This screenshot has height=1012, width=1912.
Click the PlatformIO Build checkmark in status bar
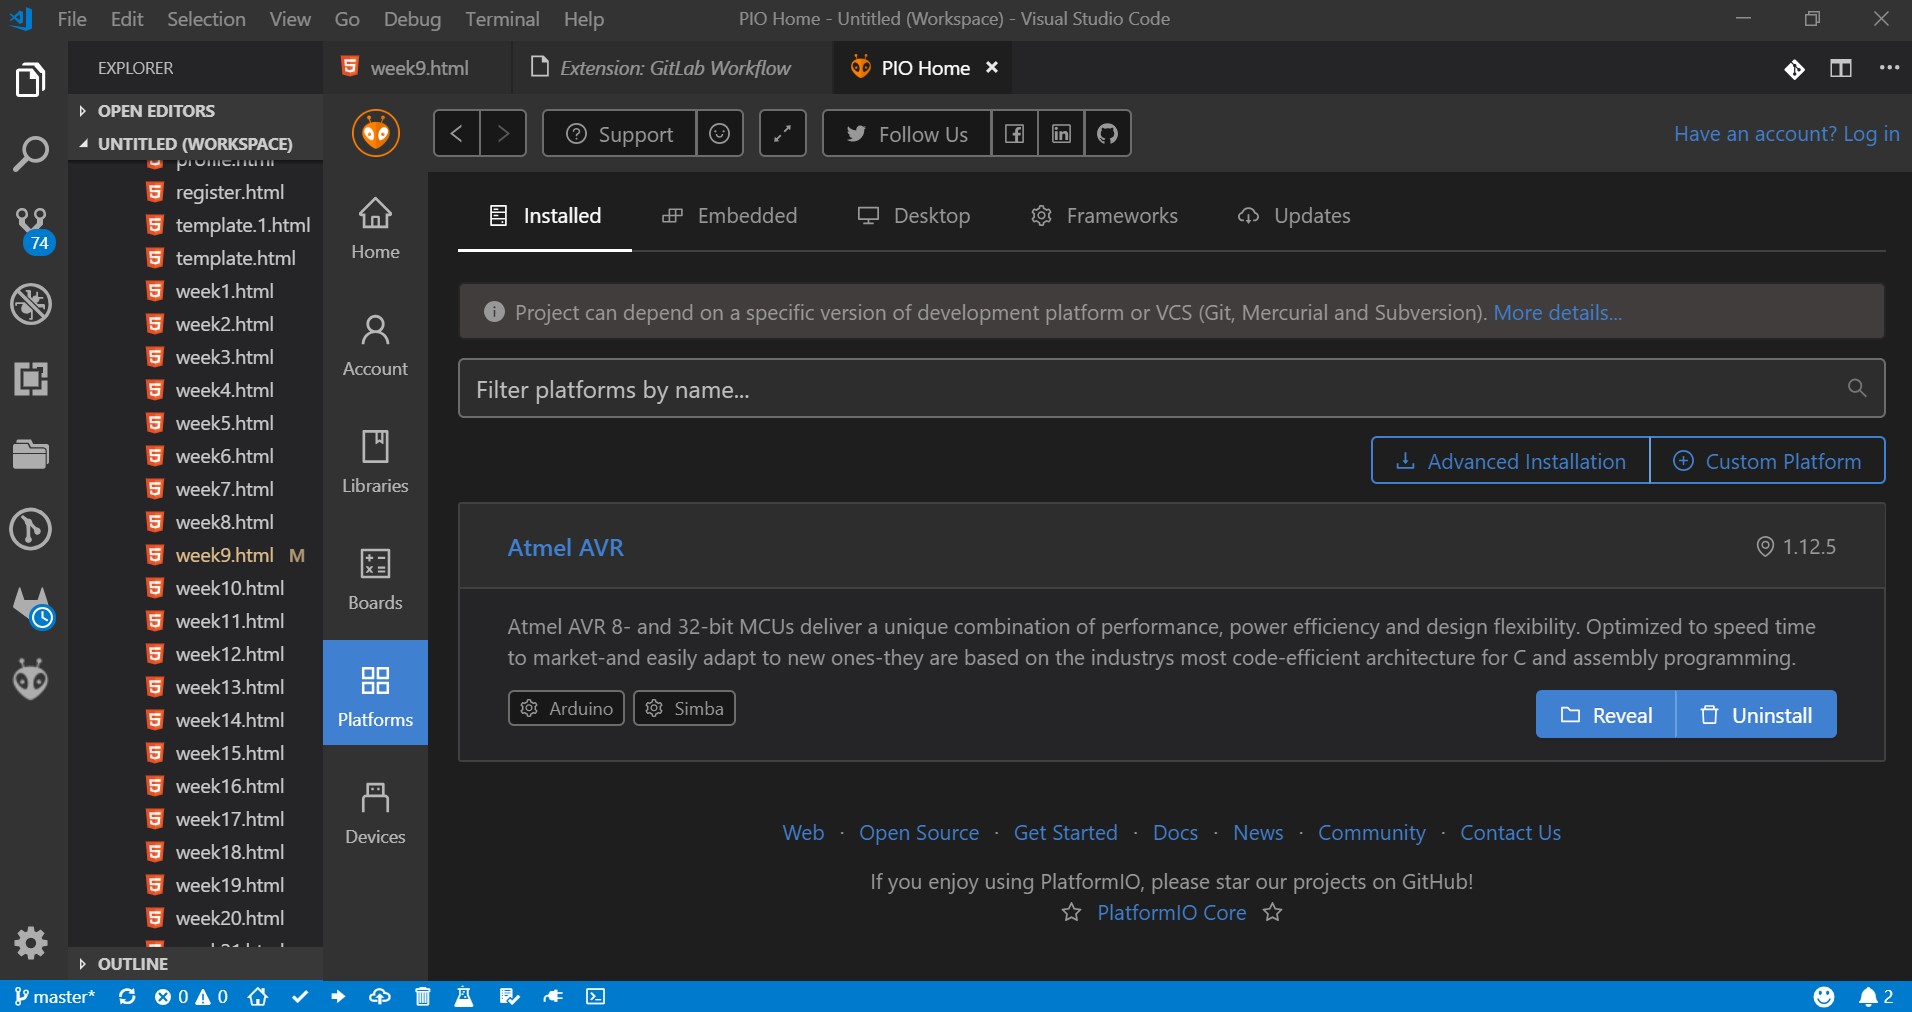pos(299,996)
